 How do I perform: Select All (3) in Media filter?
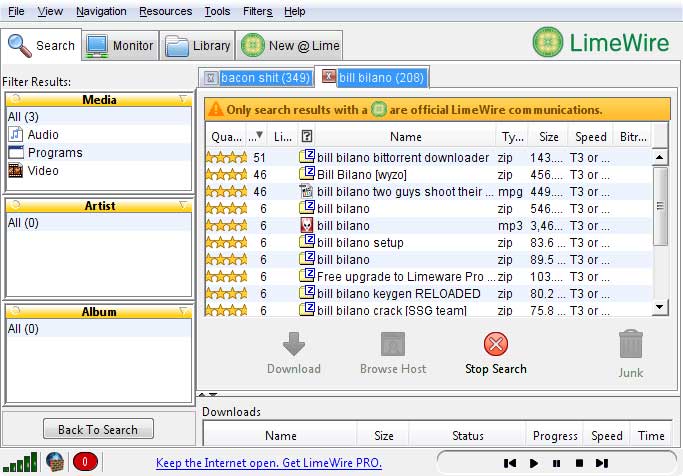pyautogui.click(x=99, y=117)
